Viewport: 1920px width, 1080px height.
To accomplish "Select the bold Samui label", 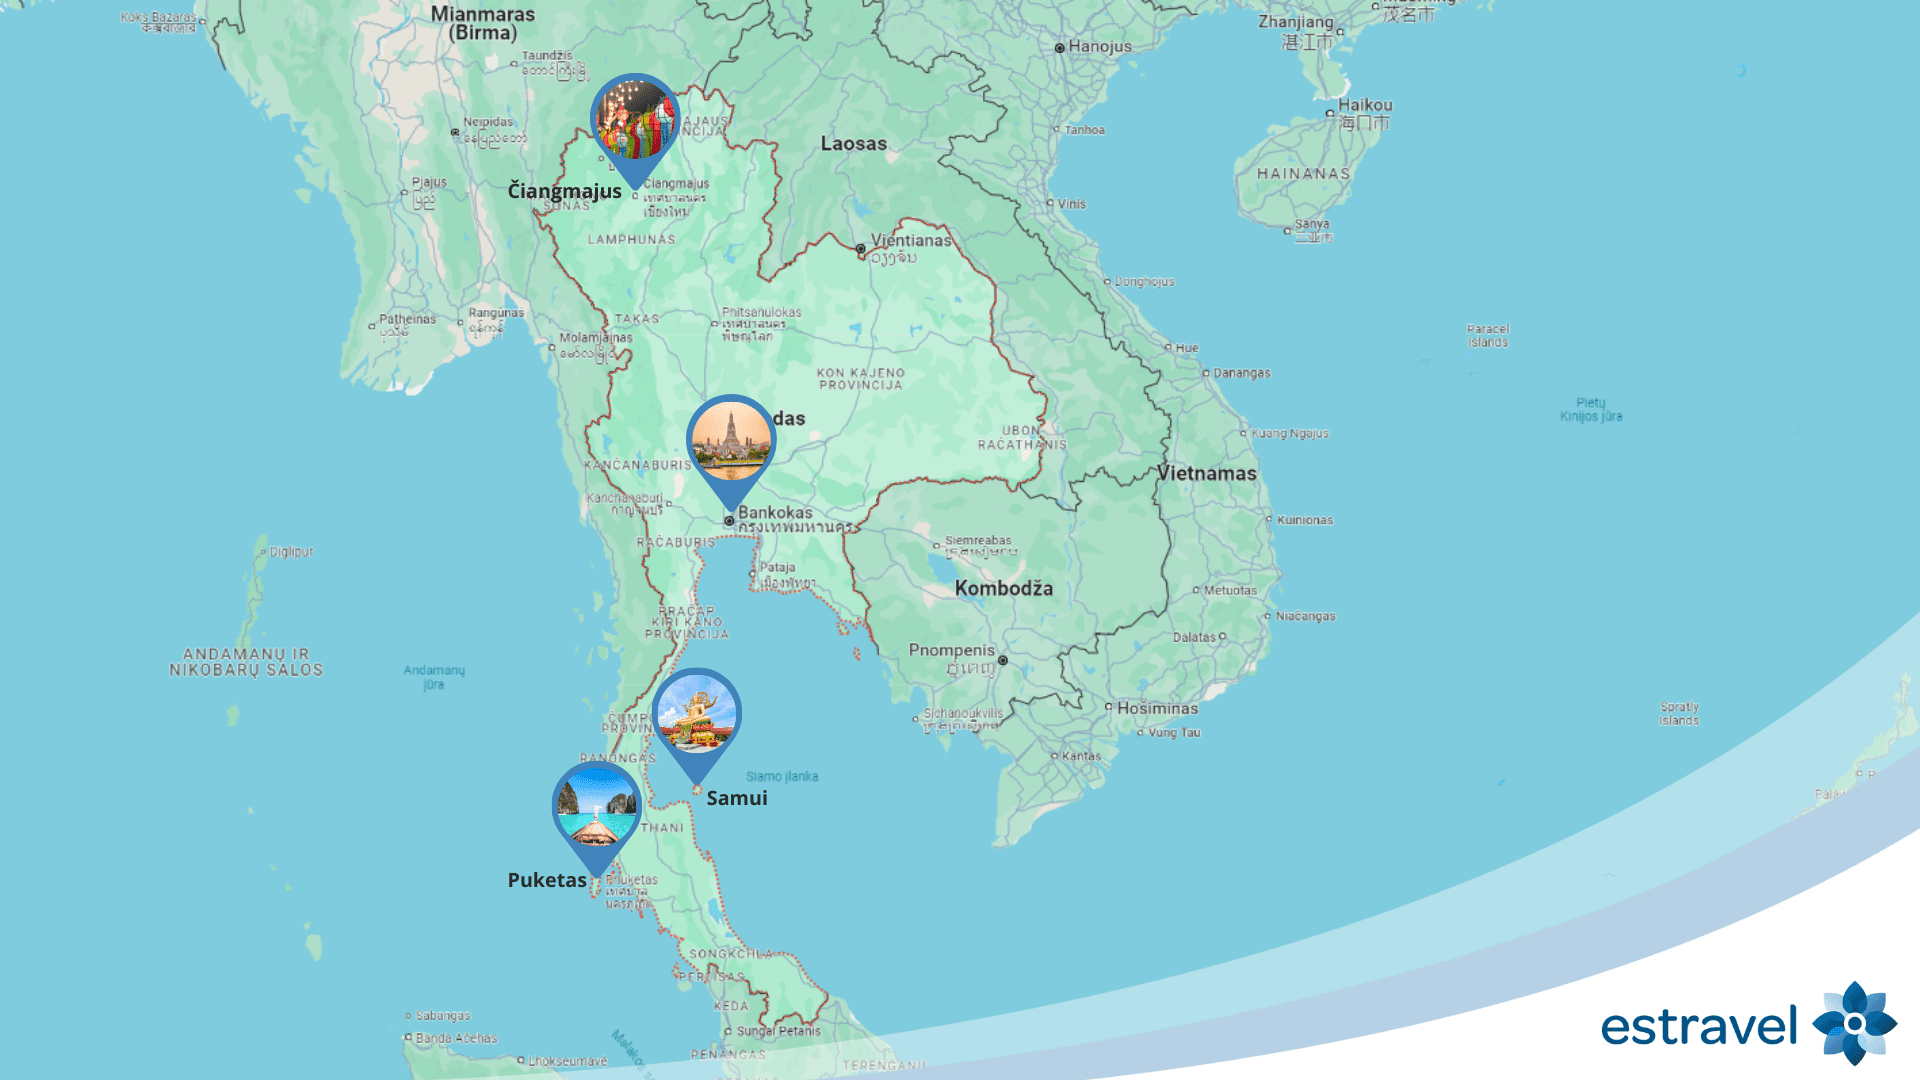I will click(x=737, y=798).
